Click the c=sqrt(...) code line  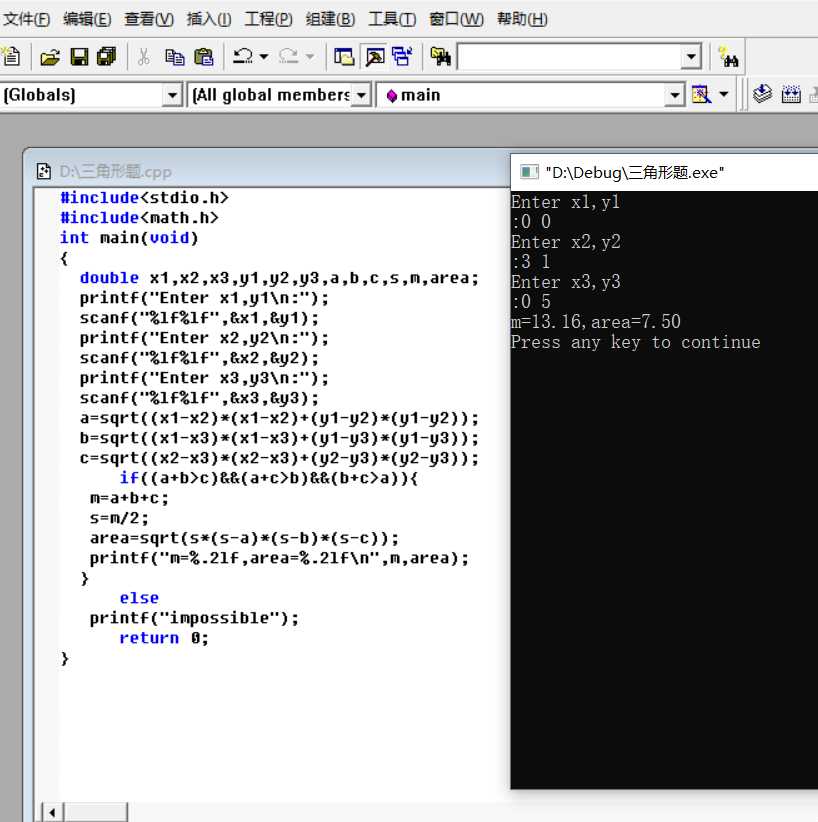(x=279, y=458)
